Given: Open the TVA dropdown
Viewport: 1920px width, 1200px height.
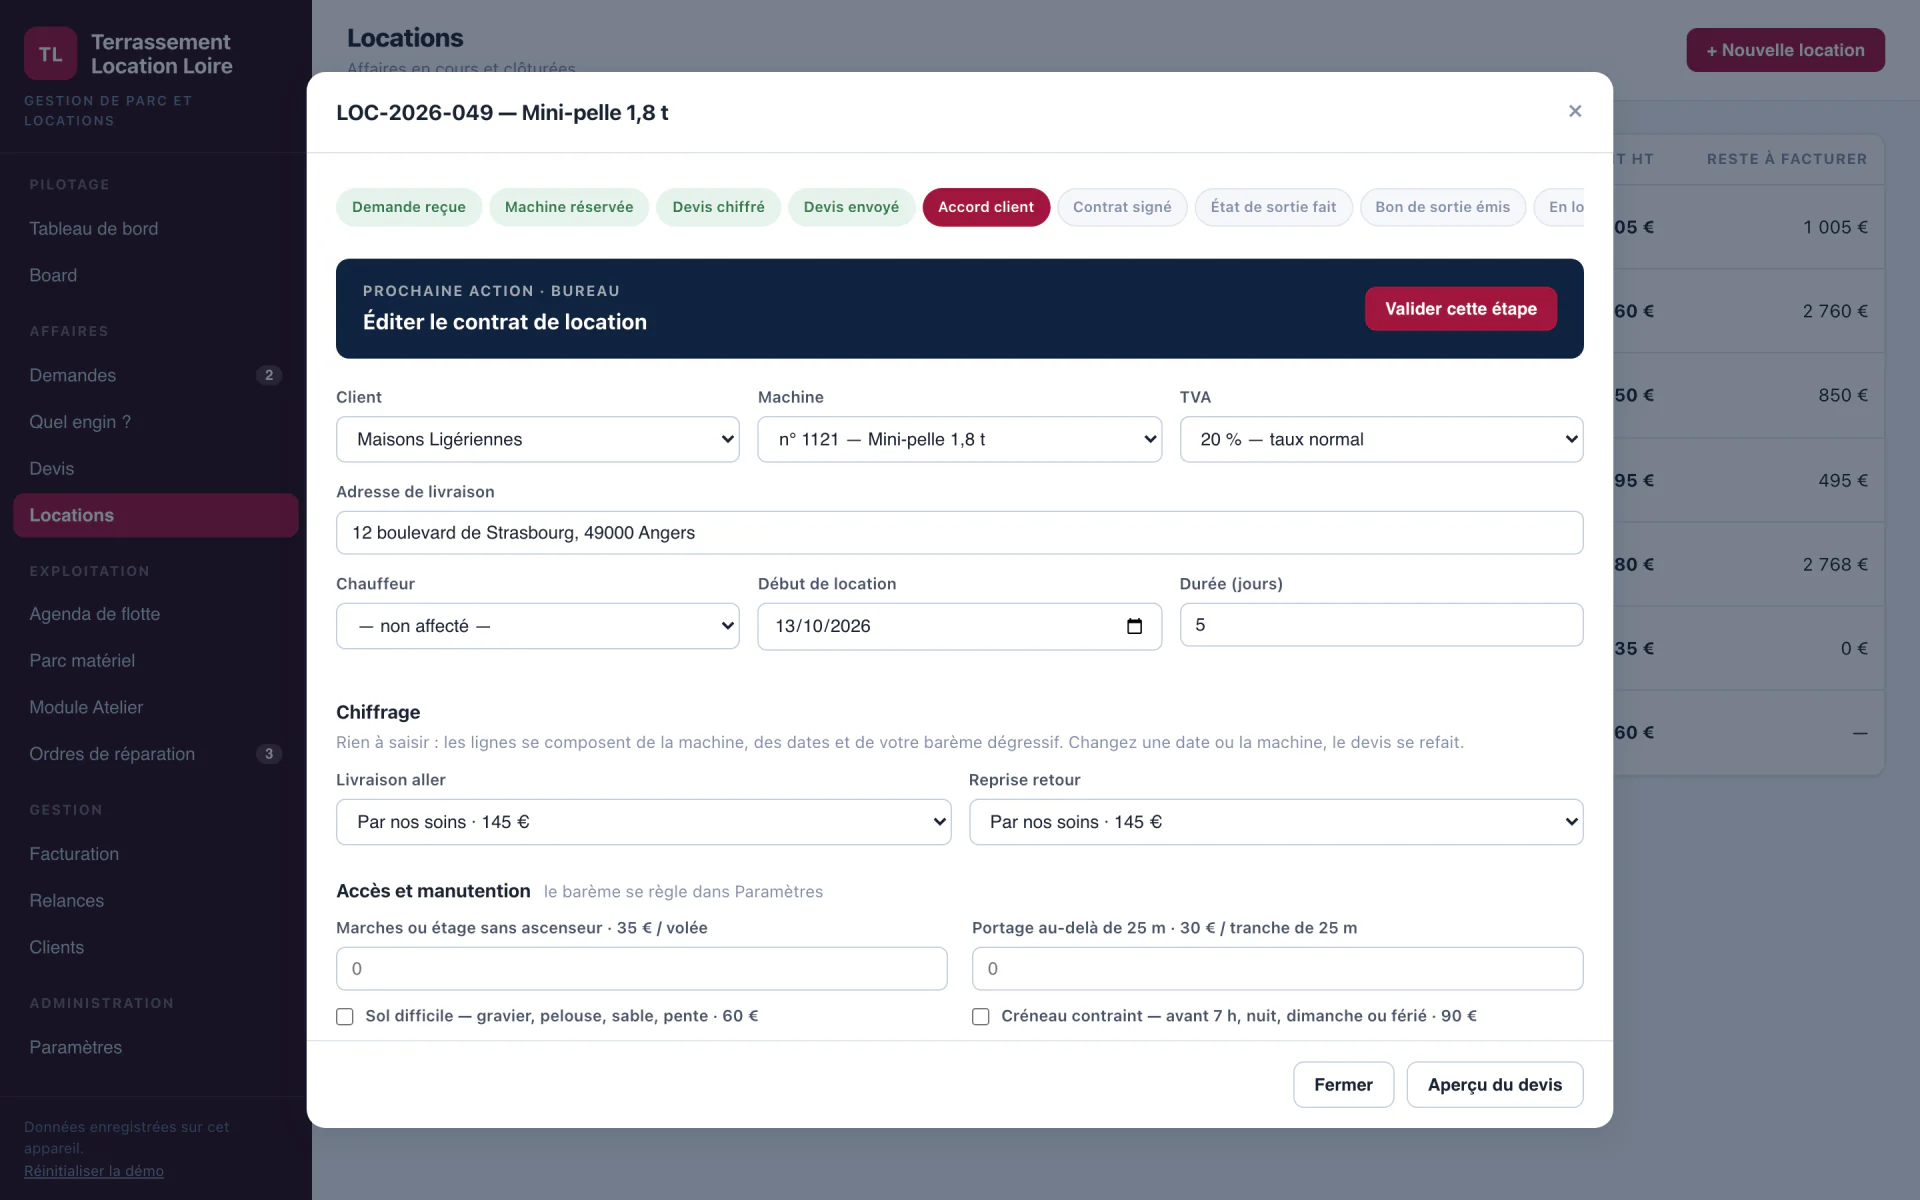Looking at the screenshot, I should pyautogui.click(x=1382, y=439).
